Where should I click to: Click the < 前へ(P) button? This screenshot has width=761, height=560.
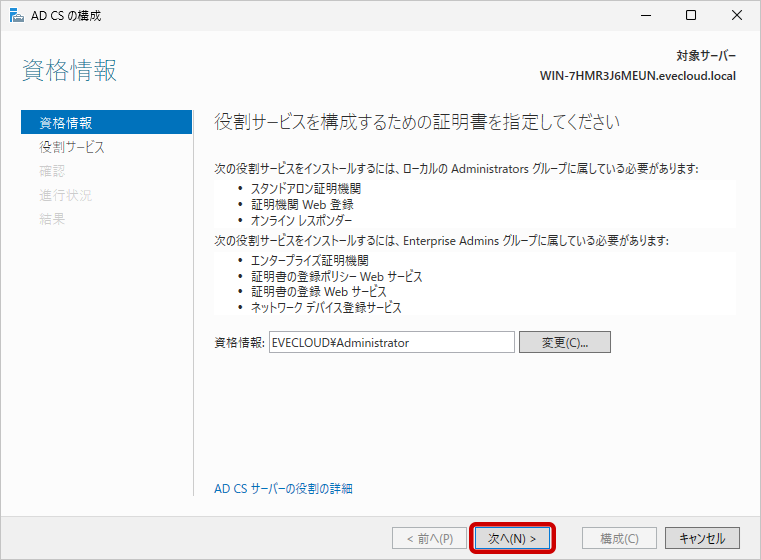(x=429, y=538)
